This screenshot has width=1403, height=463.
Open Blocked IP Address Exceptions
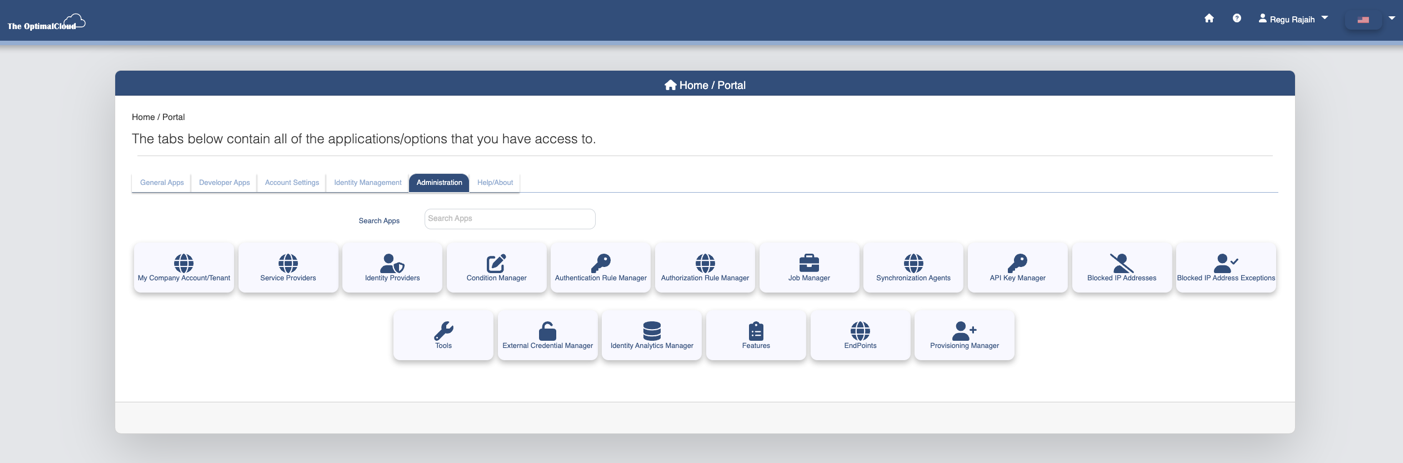[x=1226, y=268]
